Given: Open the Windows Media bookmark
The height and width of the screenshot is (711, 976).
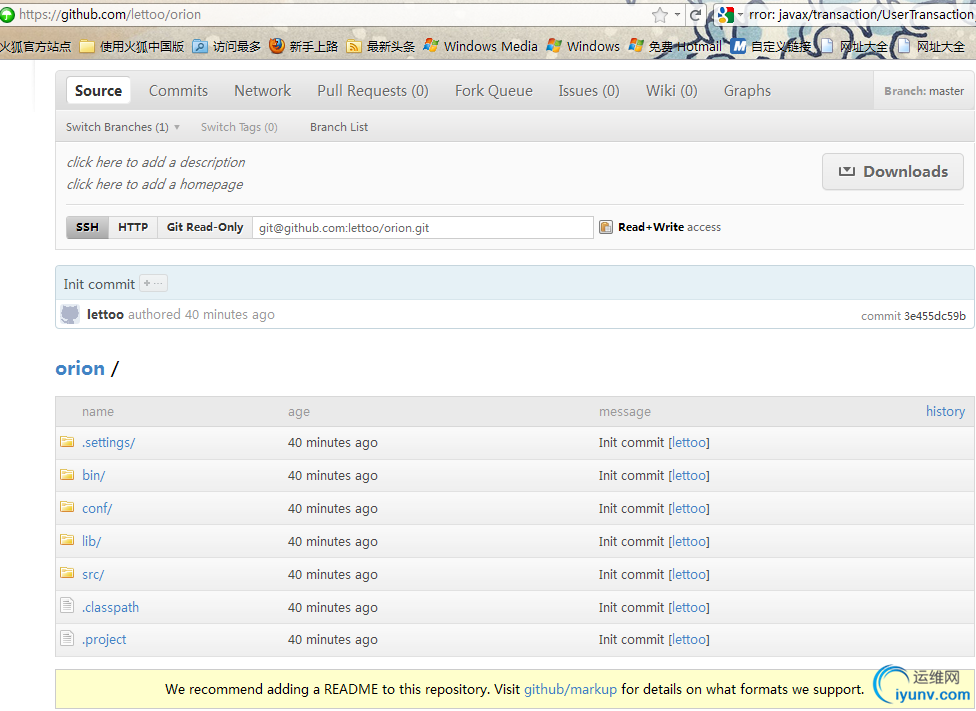Looking at the screenshot, I should [x=480, y=46].
